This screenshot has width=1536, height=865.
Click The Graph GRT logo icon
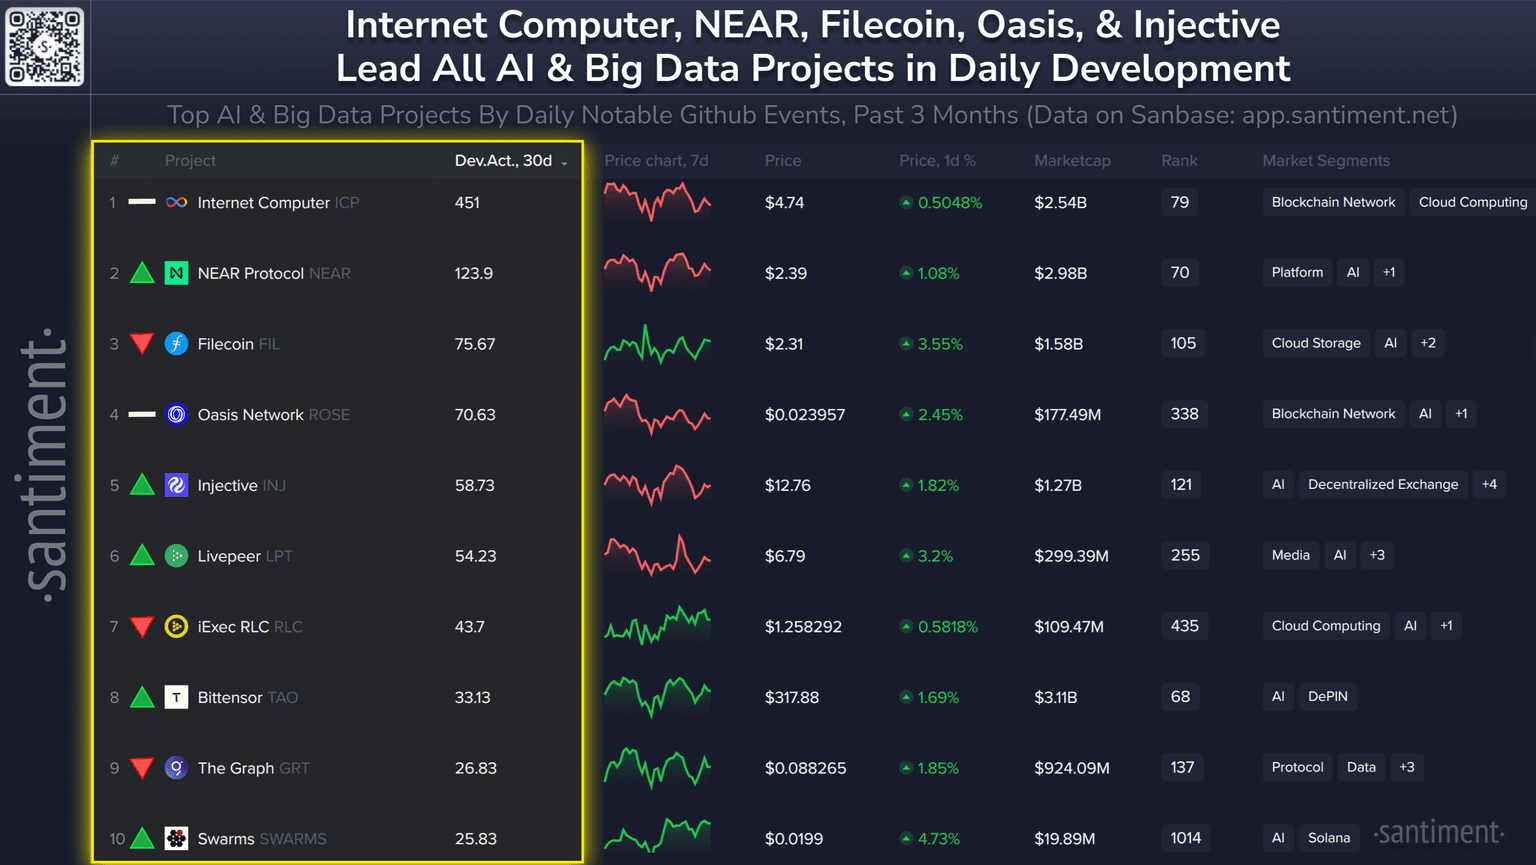pos(176,768)
